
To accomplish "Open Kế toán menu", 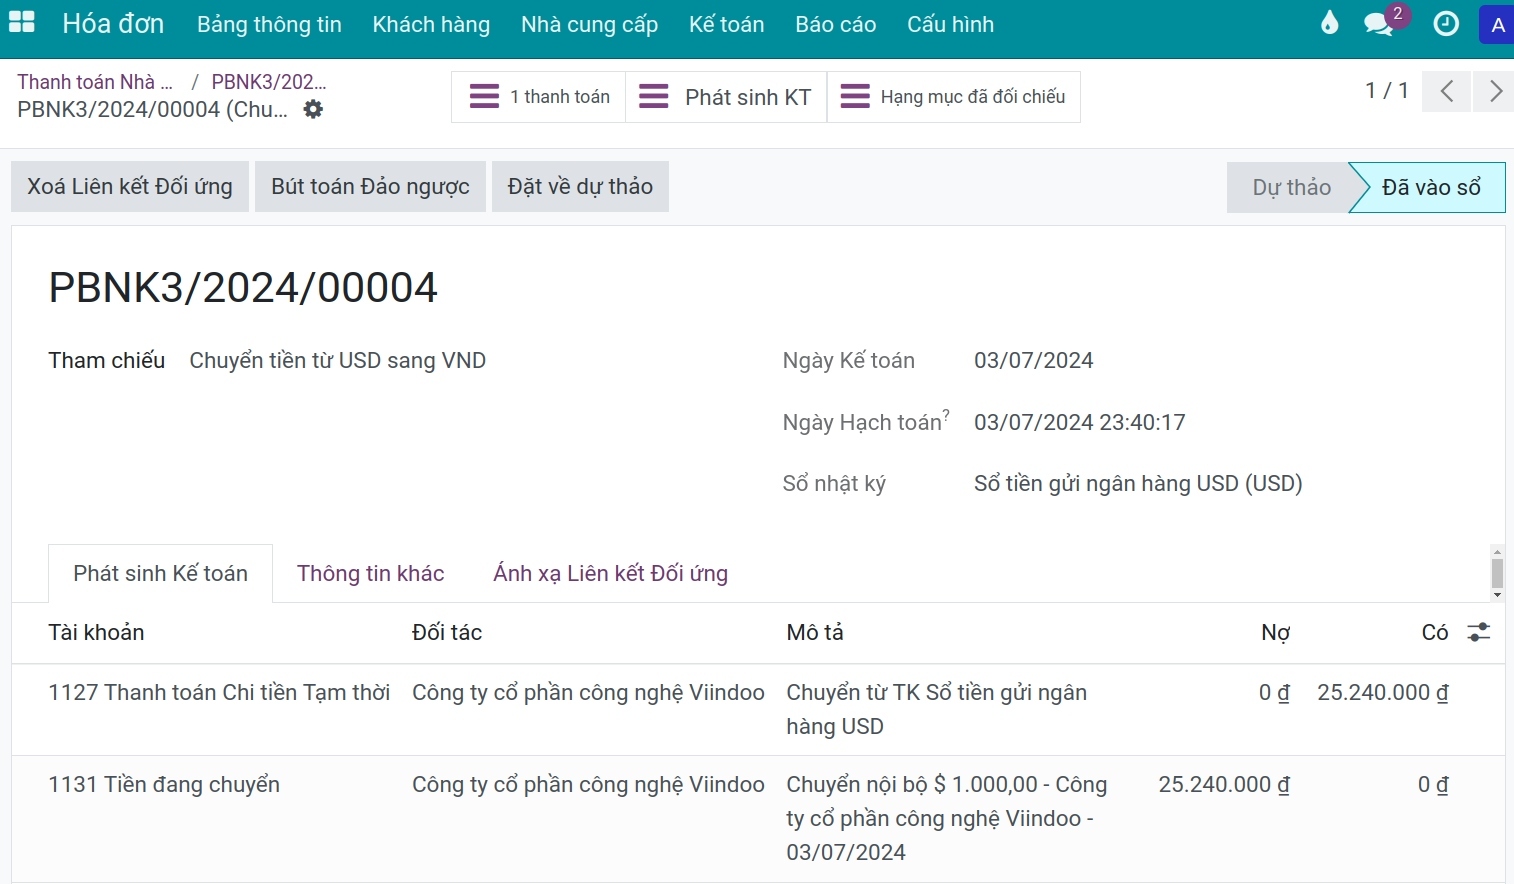I will [x=726, y=25].
